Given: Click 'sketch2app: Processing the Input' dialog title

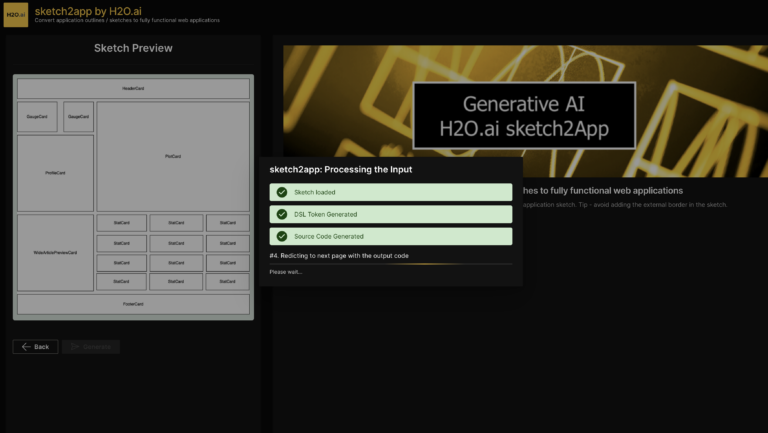Looking at the screenshot, I should pyautogui.click(x=341, y=169).
